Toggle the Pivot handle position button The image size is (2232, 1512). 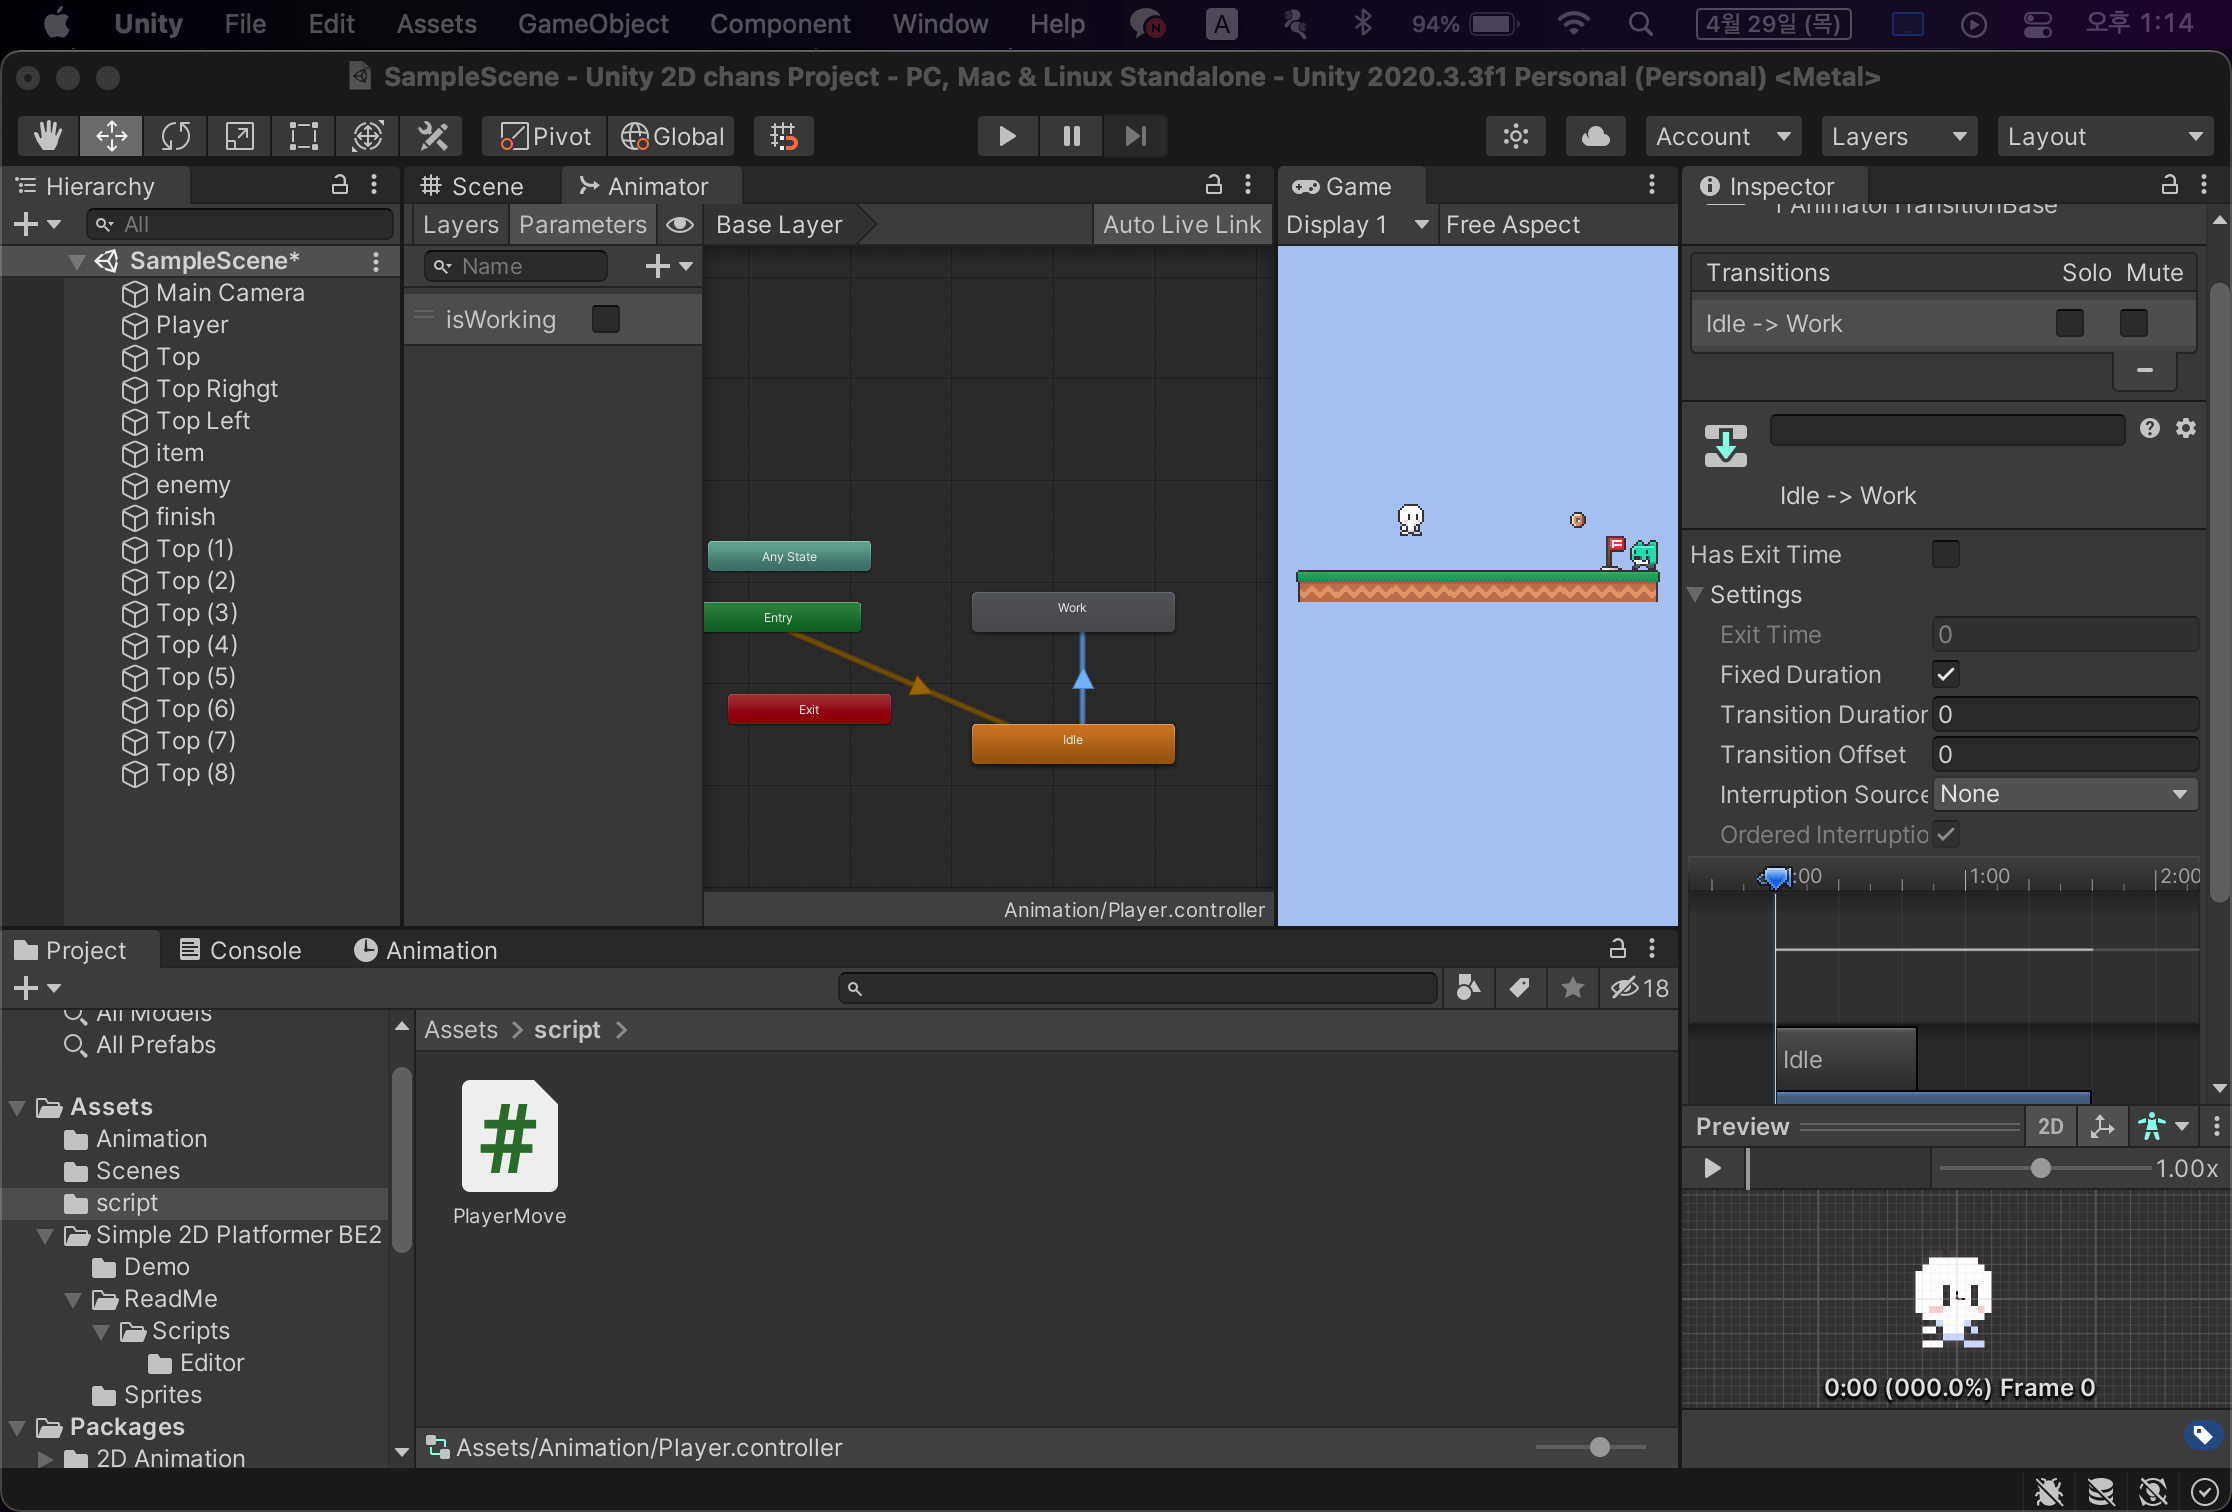[x=545, y=136]
